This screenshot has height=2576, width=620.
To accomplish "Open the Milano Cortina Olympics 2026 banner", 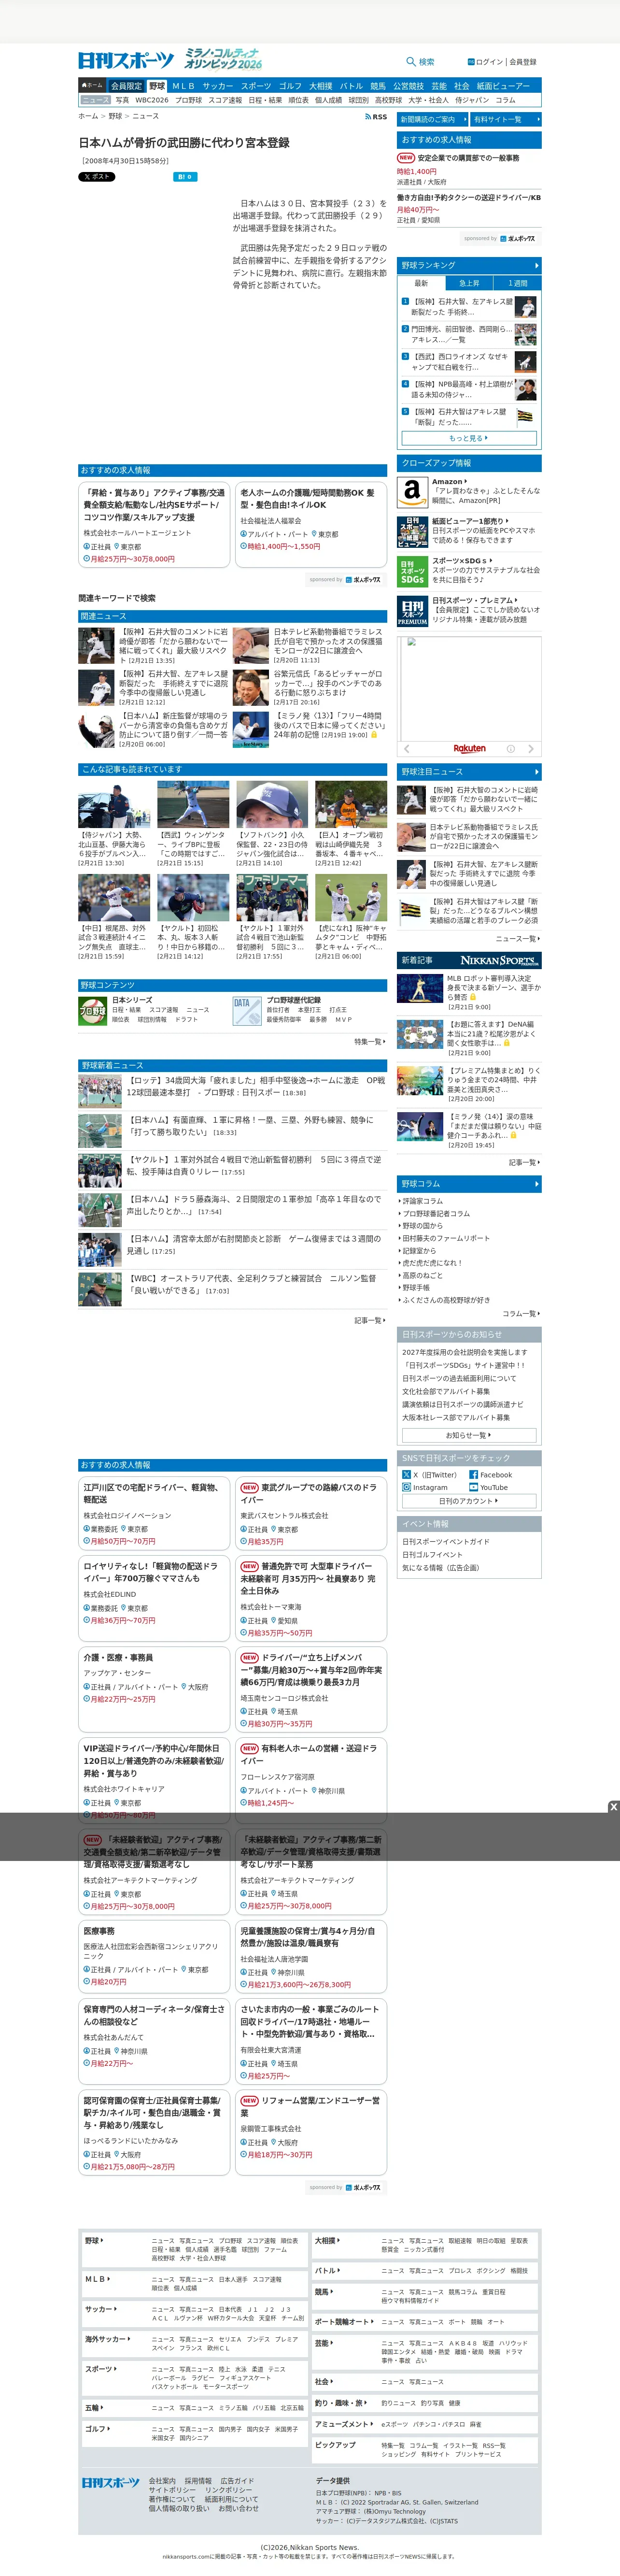I will [223, 58].
